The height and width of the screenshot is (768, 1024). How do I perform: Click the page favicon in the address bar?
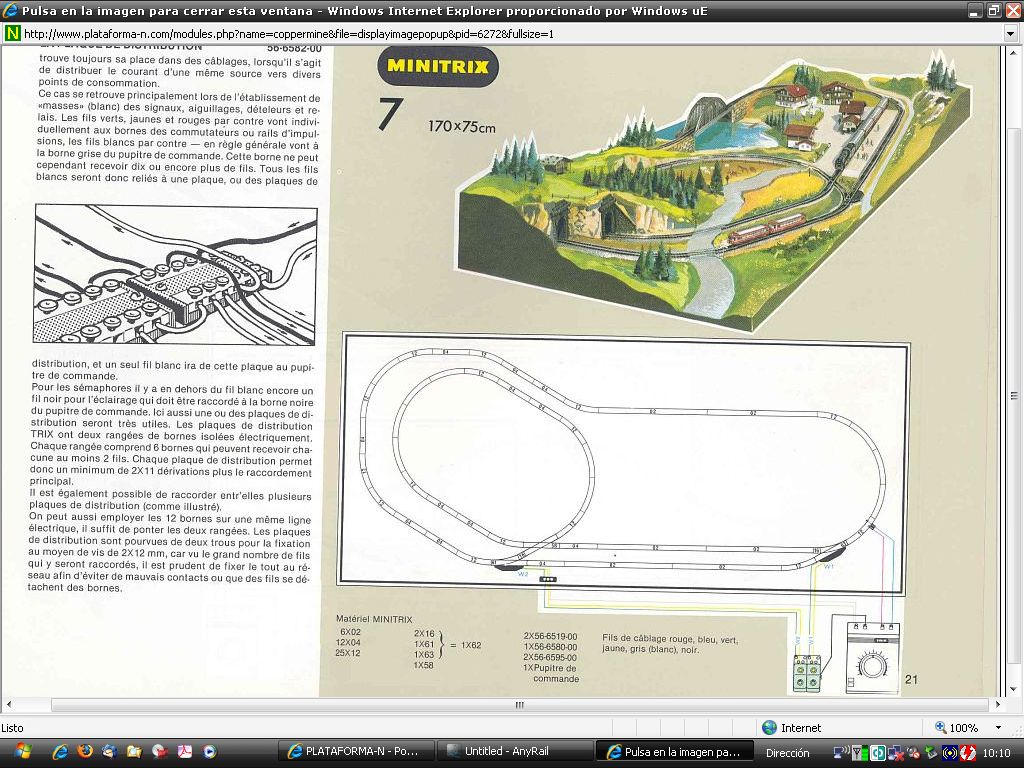tap(12, 33)
